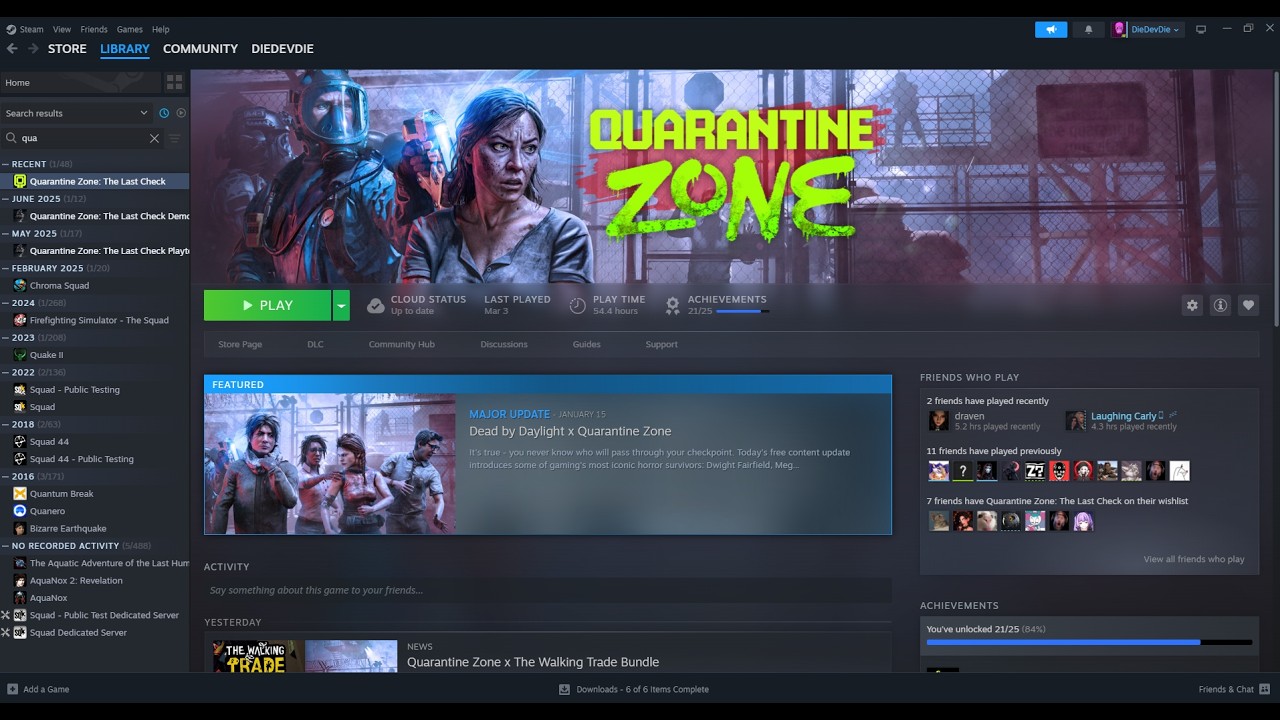Click the Play Time clock icon

tap(577, 305)
